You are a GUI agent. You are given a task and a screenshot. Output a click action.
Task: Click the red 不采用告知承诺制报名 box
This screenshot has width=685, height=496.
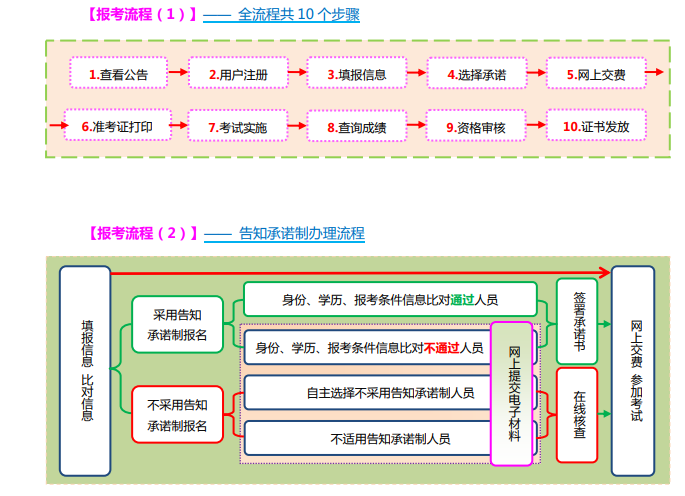click(x=177, y=414)
